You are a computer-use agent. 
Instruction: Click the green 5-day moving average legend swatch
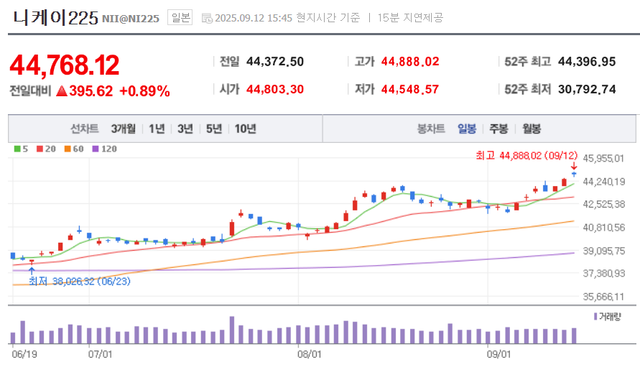tap(17, 149)
